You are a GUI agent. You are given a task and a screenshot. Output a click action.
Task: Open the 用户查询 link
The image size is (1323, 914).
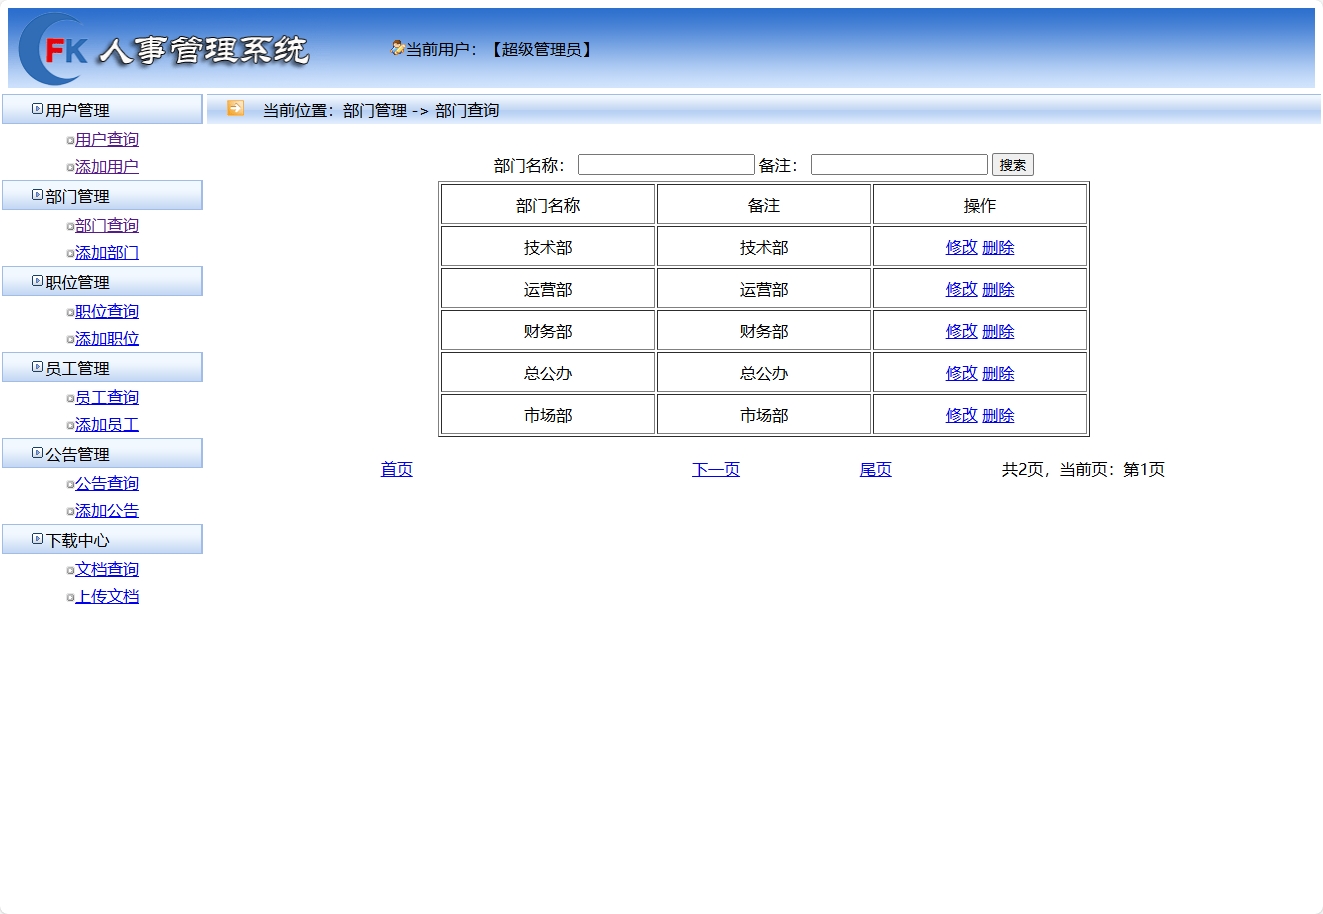[107, 139]
